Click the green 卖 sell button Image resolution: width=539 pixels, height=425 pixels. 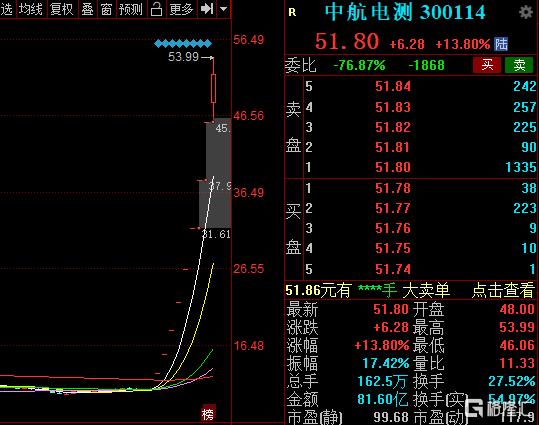pos(519,65)
